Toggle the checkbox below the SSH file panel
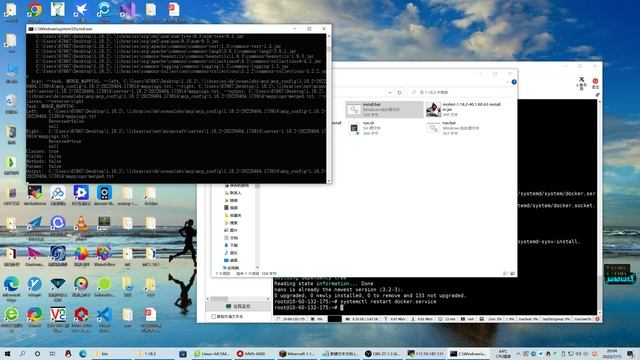 (x=213, y=316)
